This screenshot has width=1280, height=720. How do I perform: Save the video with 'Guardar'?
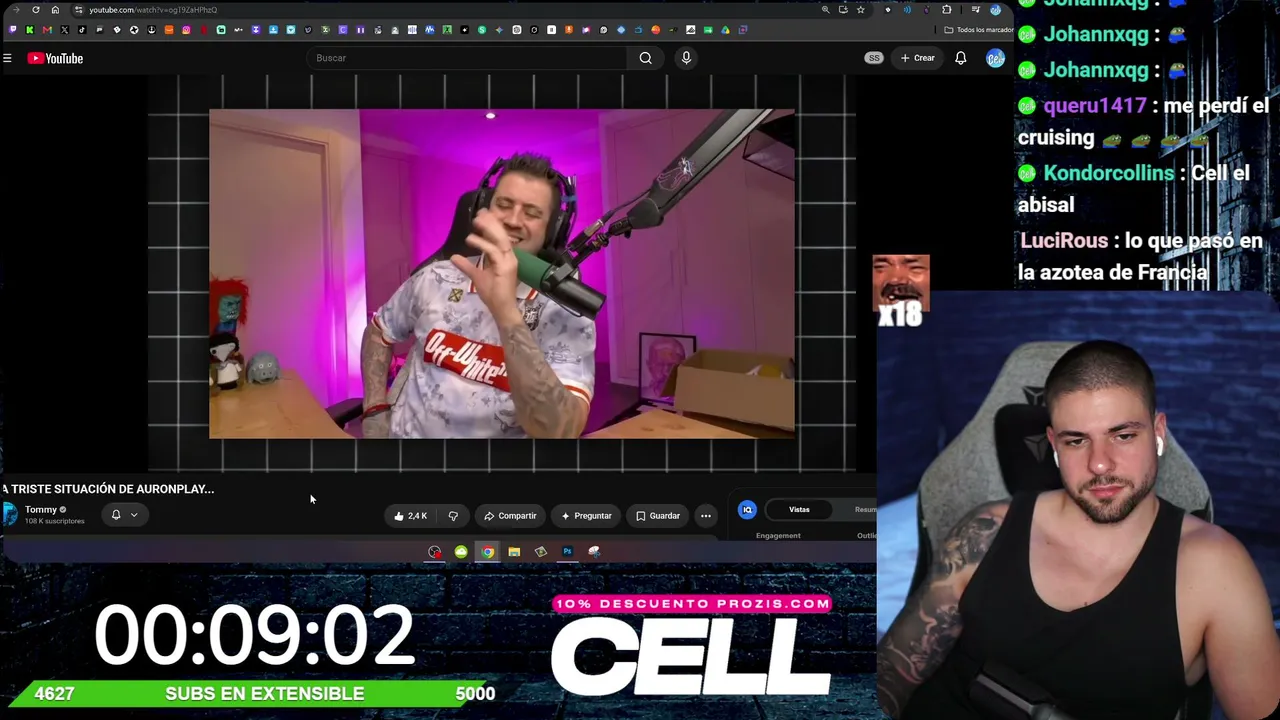point(658,516)
